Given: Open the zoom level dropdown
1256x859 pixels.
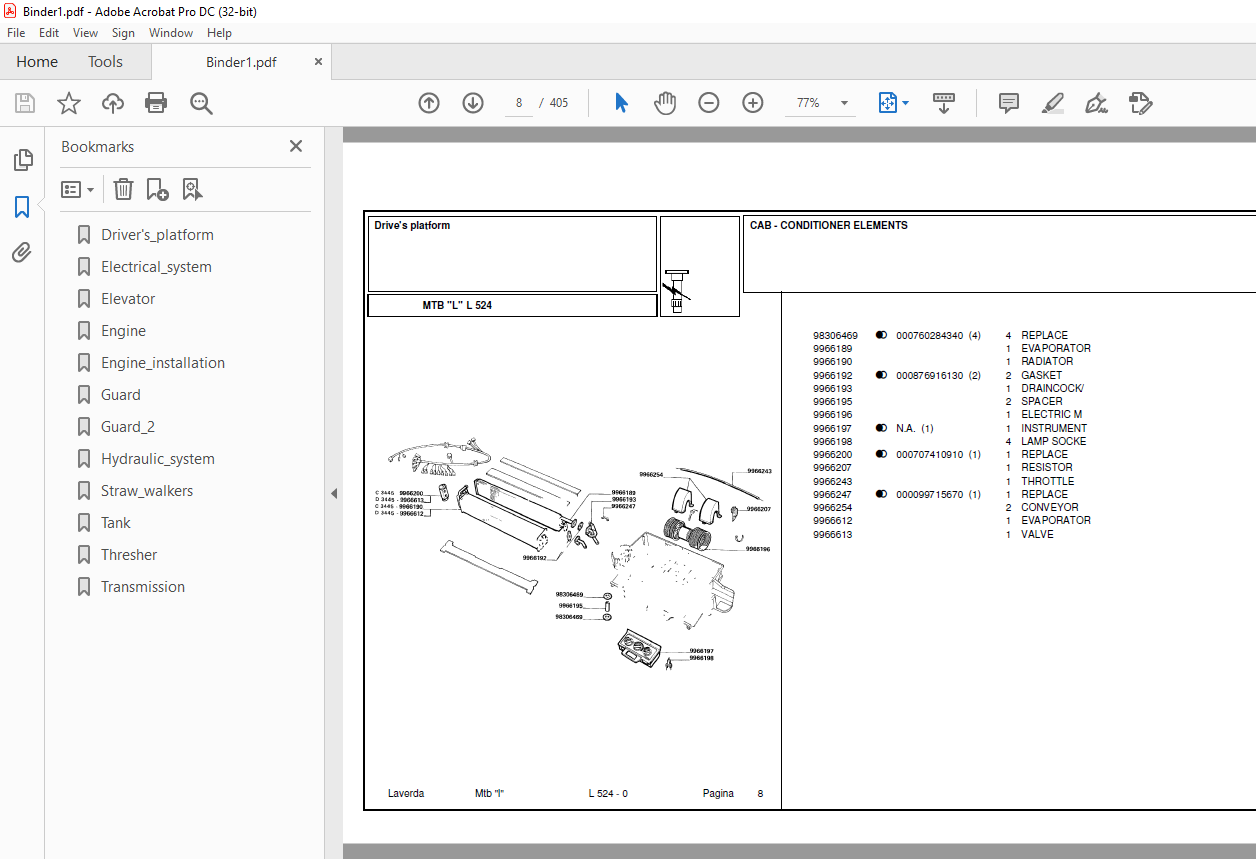Looking at the screenshot, I should [x=844, y=103].
